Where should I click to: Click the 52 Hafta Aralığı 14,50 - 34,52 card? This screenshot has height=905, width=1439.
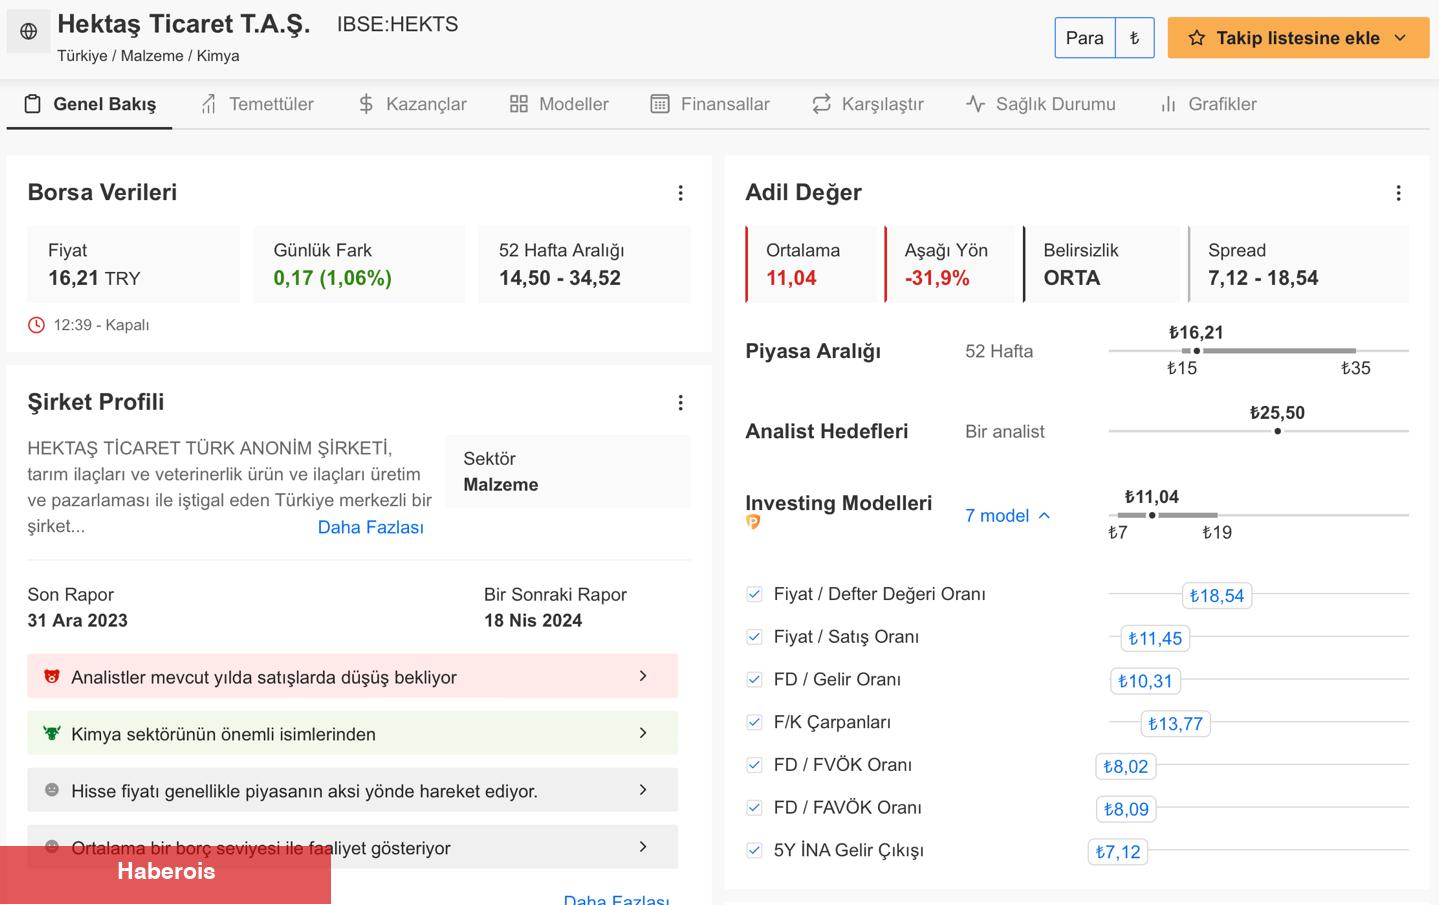pyautogui.click(x=585, y=264)
